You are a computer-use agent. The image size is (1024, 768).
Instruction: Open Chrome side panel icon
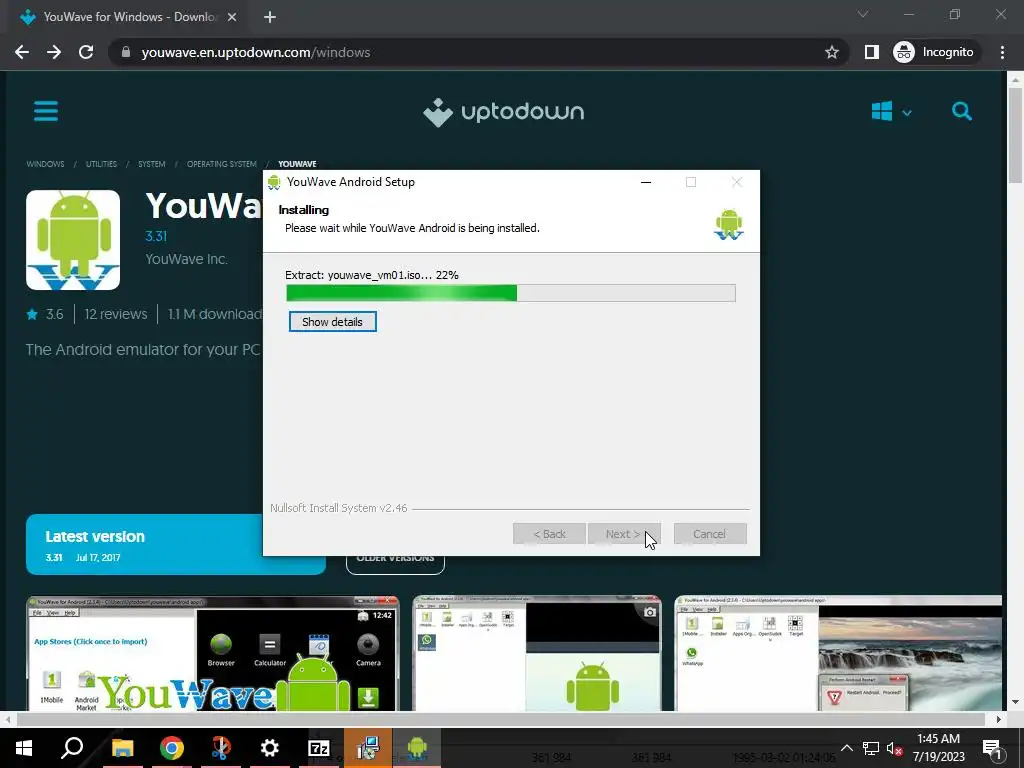click(x=871, y=52)
